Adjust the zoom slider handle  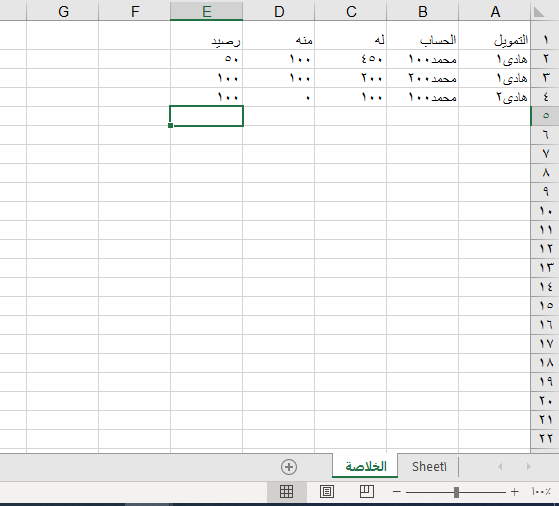[x=456, y=492]
